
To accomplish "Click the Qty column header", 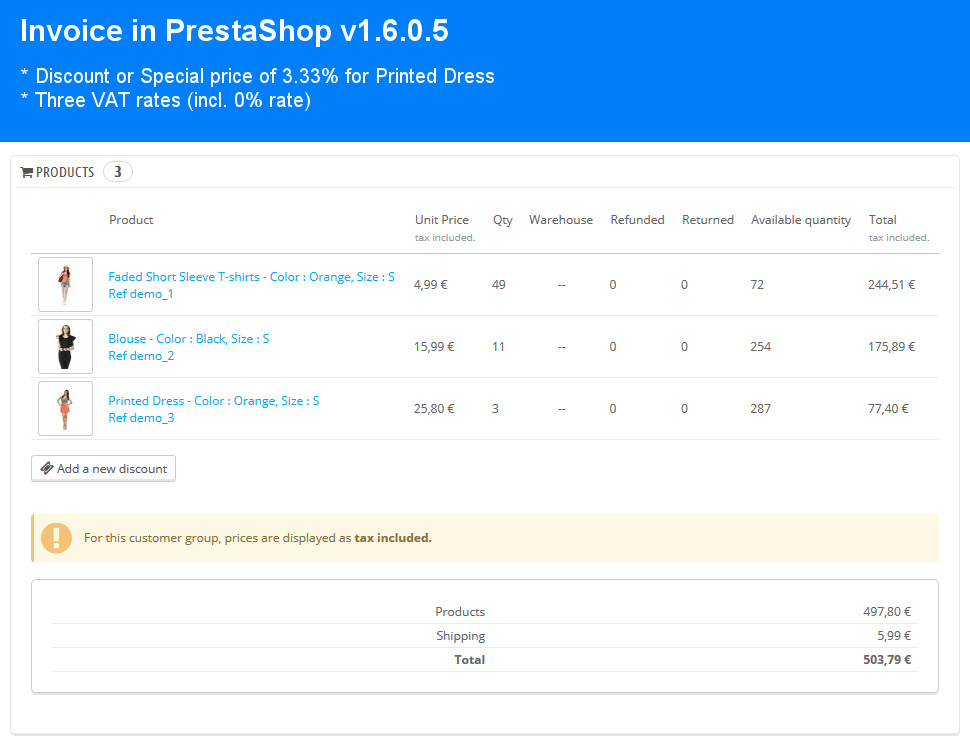I will tap(502, 220).
